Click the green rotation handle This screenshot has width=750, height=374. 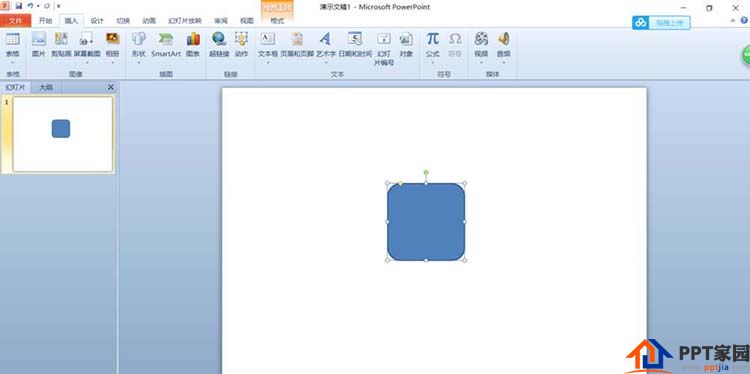tap(426, 172)
